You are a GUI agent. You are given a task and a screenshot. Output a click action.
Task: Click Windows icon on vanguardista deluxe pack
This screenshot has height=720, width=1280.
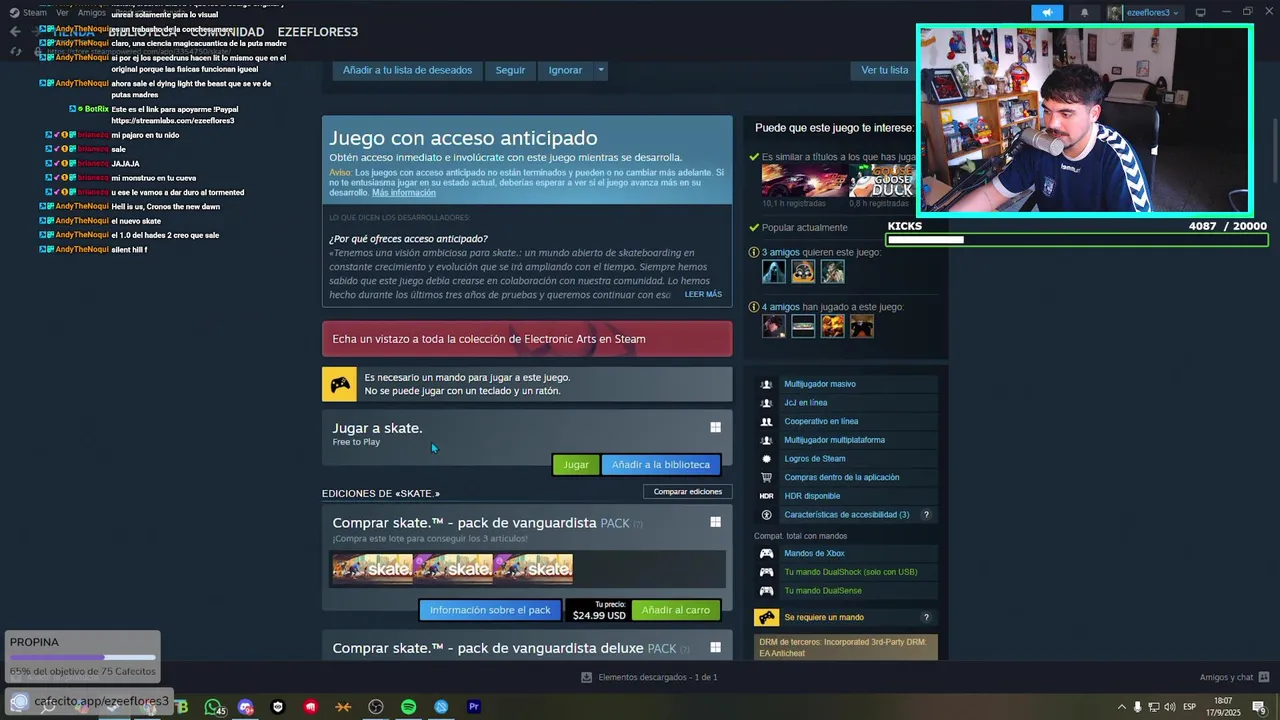pyautogui.click(x=715, y=647)
